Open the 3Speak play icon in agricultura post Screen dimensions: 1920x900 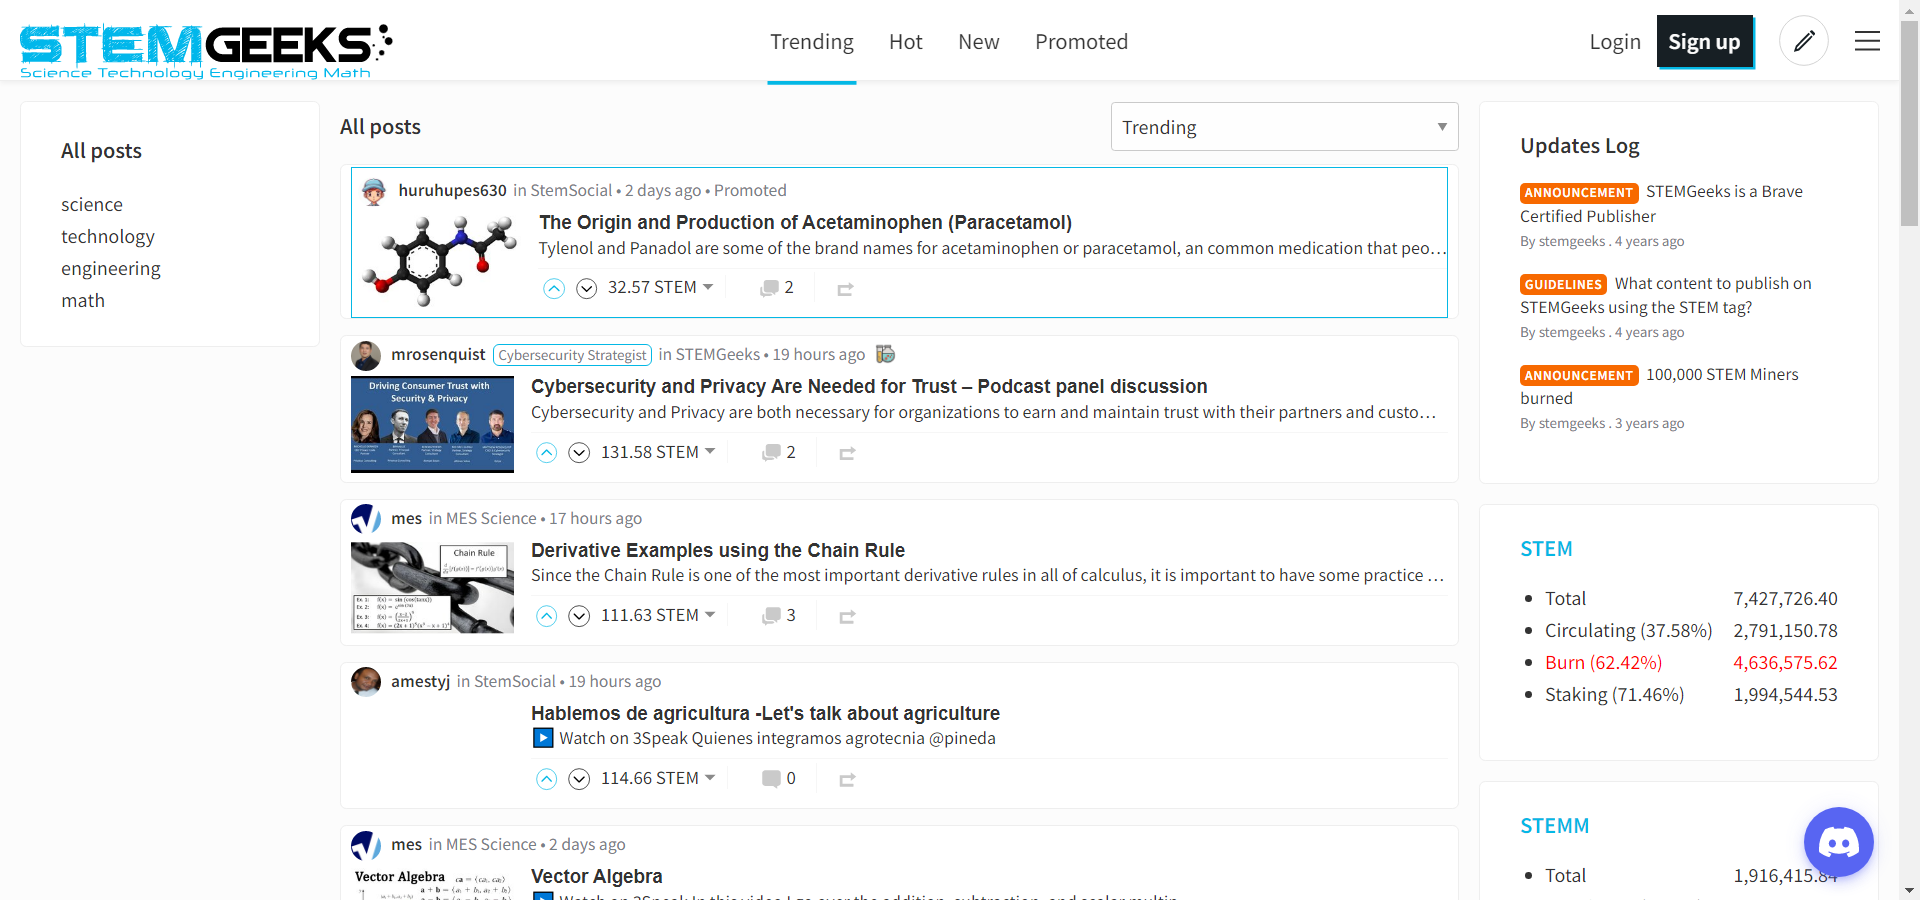[542, 738]
